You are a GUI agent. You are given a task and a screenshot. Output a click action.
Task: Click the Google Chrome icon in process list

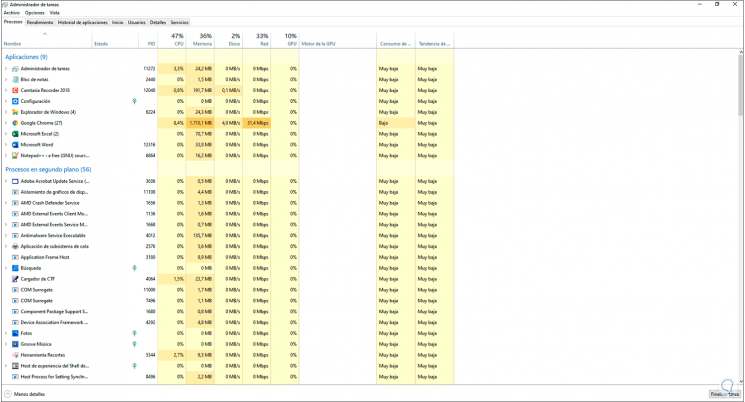(15, 123)
